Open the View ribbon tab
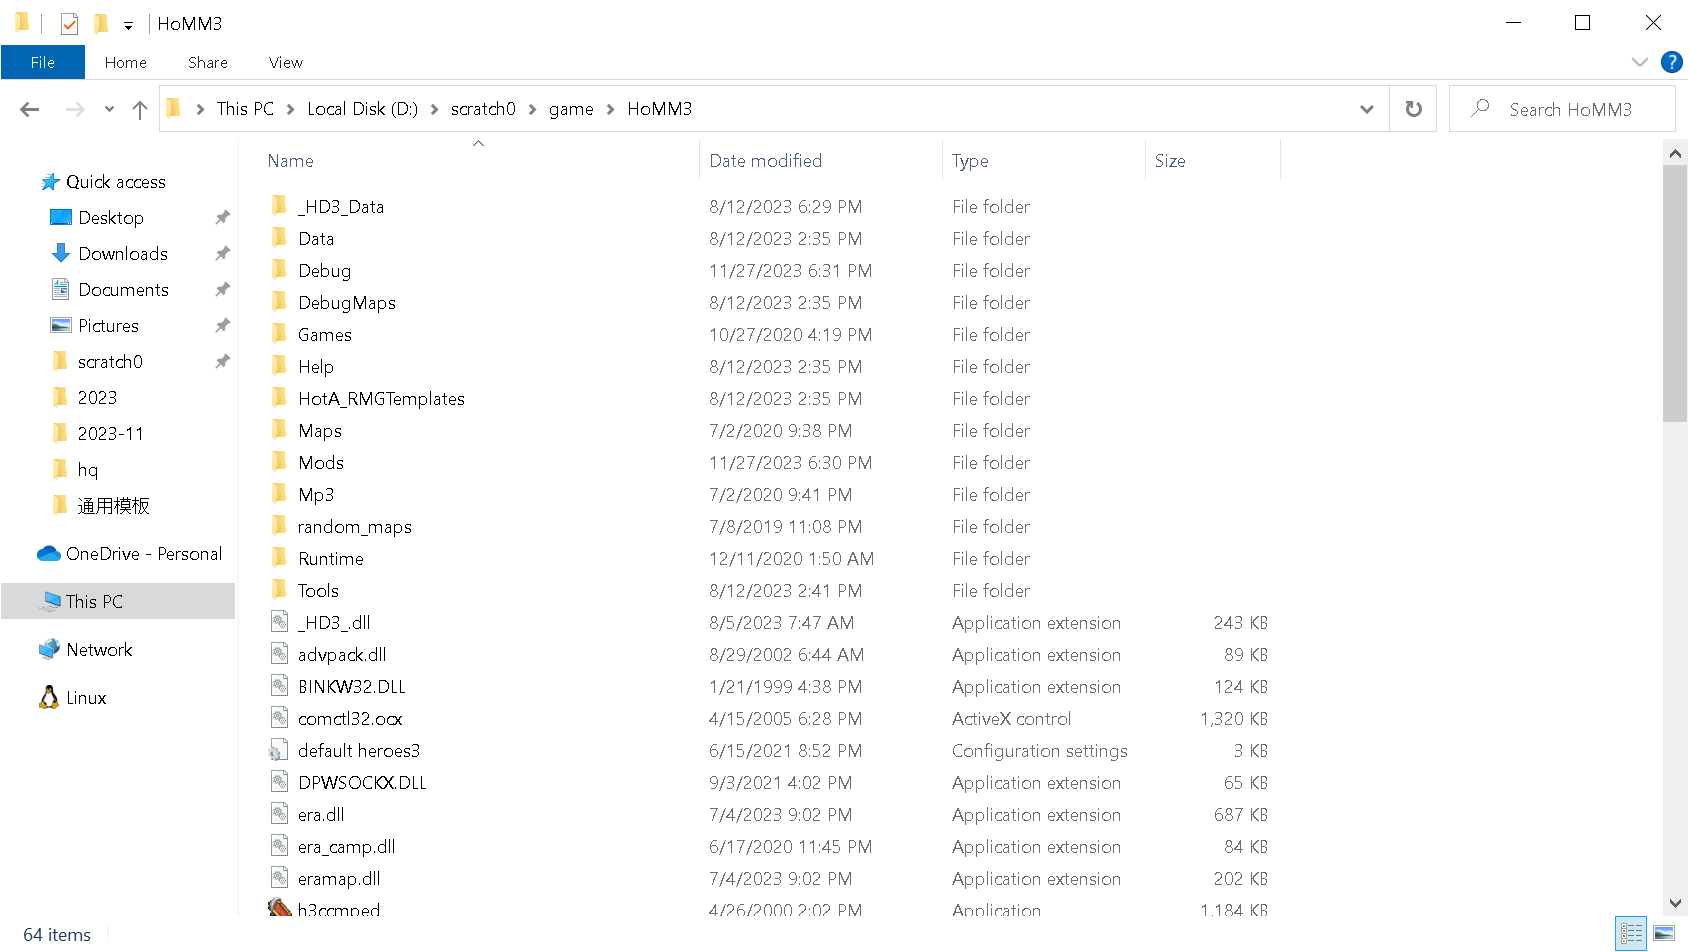Viewport: 1689px width, 952px height. [x=285, y=62]
